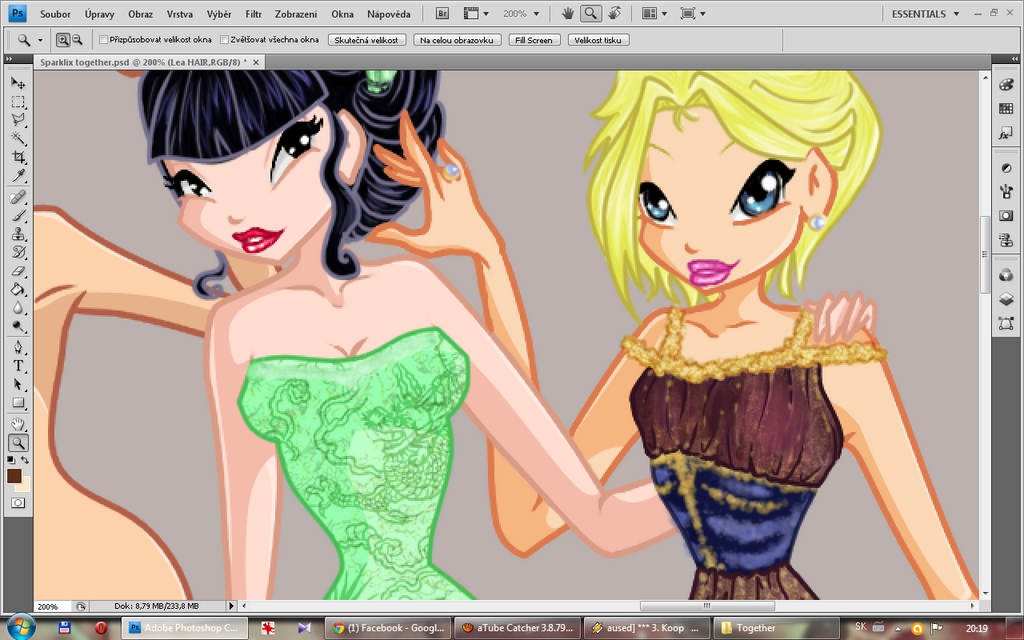
Task: Toggle Quick Mask mode
Action: click(x=18, y=503)
